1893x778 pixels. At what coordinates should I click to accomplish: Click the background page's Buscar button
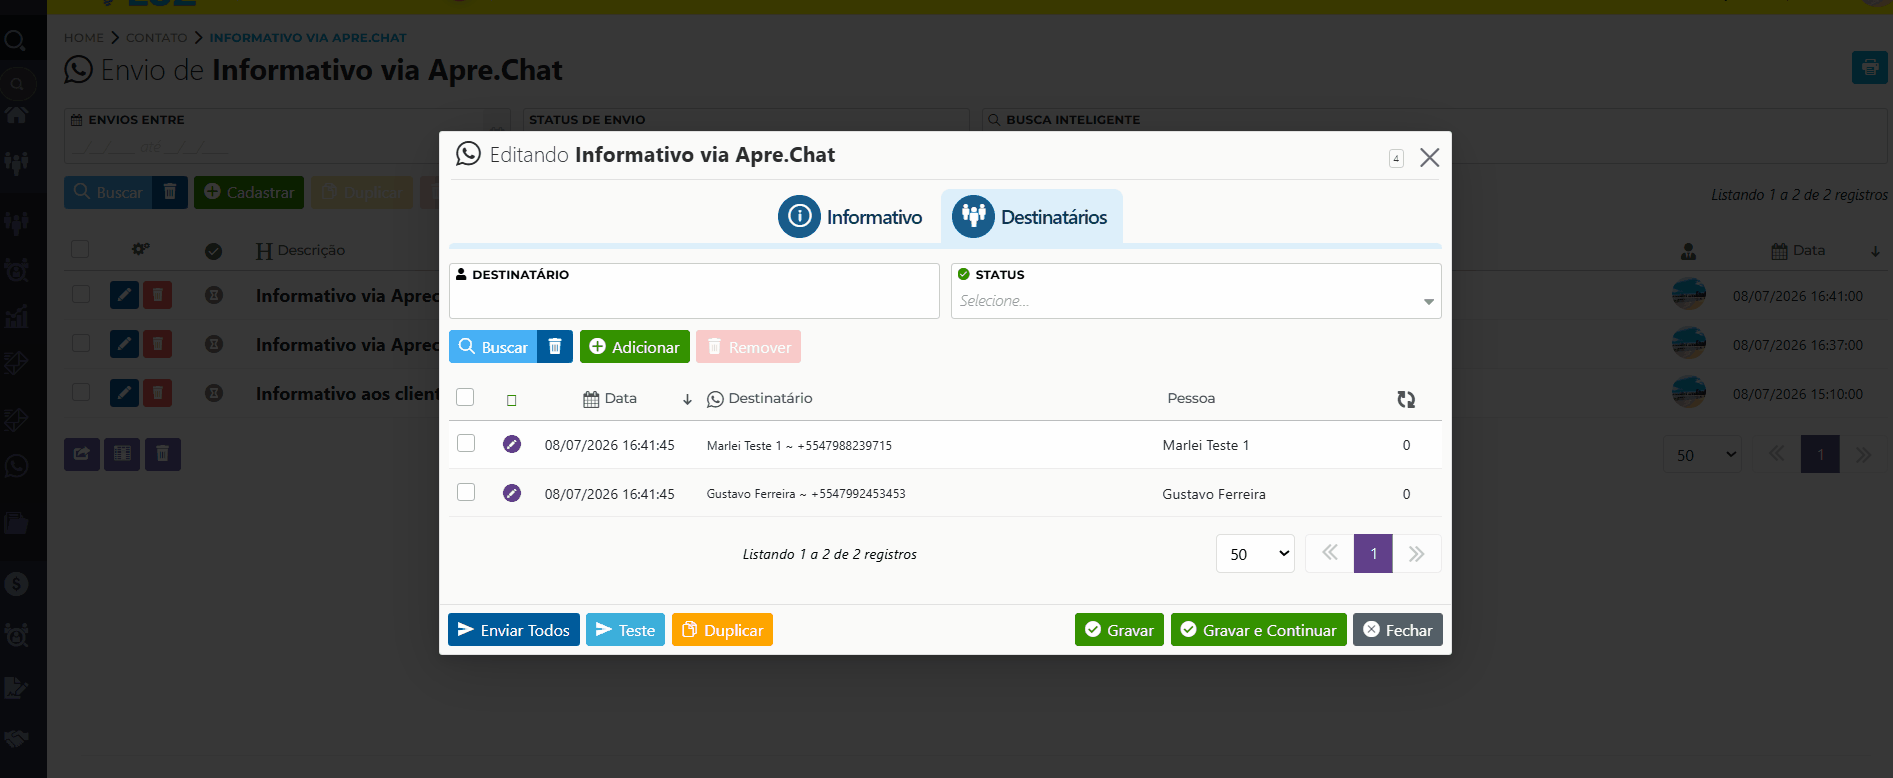tap(108, 192)
